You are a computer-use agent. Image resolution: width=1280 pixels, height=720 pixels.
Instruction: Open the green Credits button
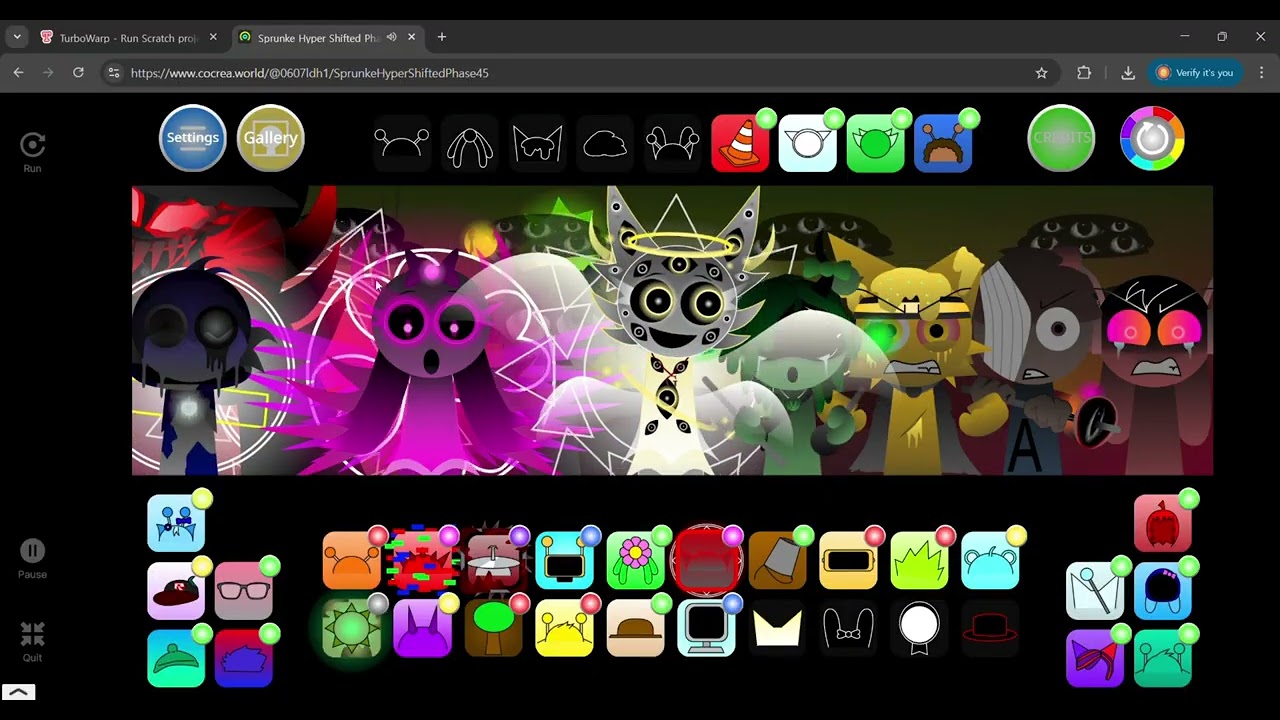tap(1061, 138)
